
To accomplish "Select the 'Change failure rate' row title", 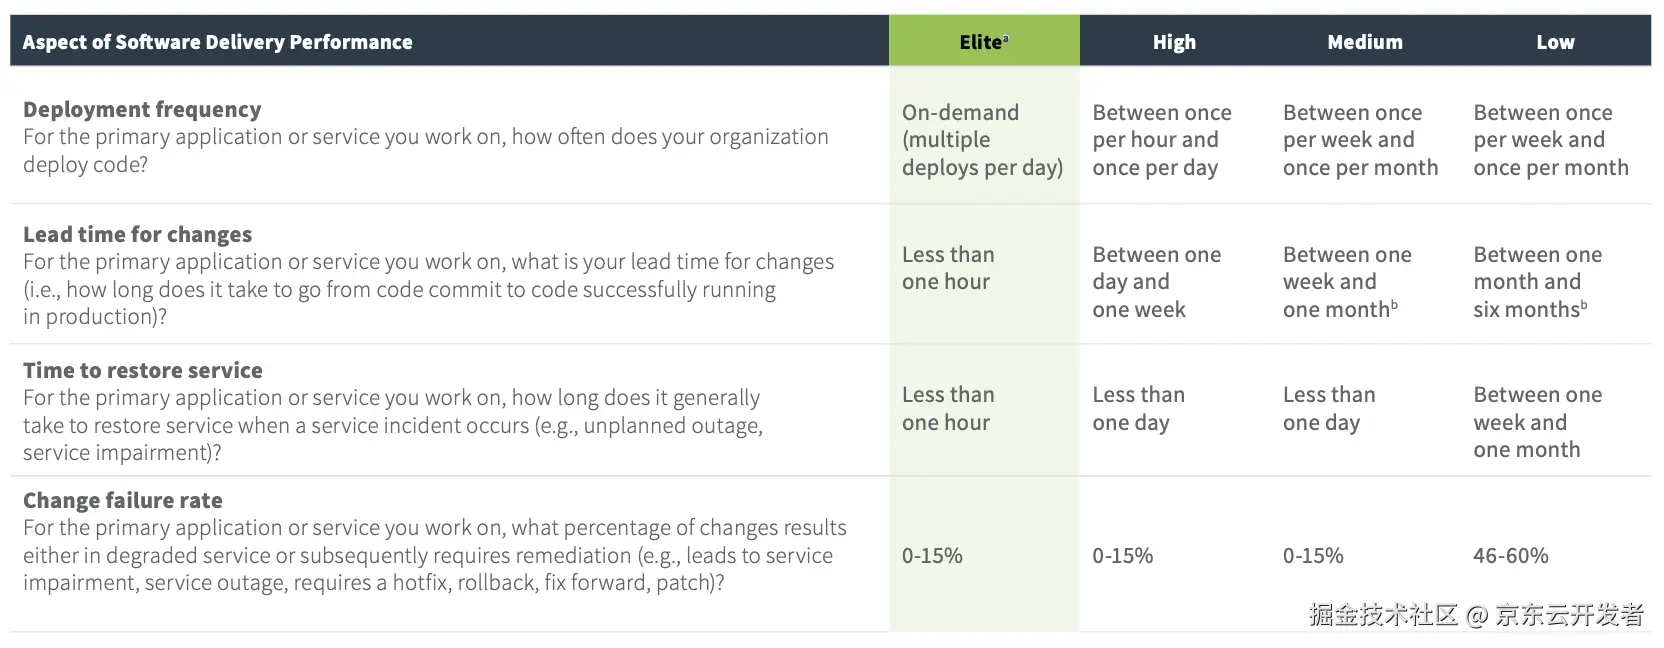I will point(123,500).
